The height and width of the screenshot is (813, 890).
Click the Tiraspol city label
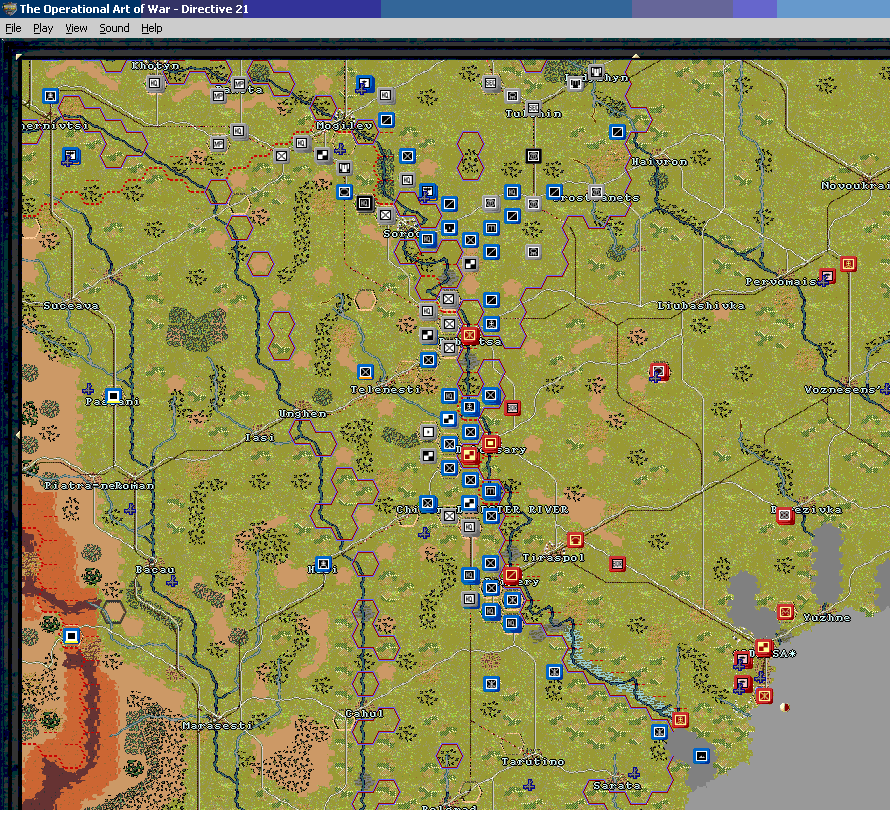click(553, 558)
